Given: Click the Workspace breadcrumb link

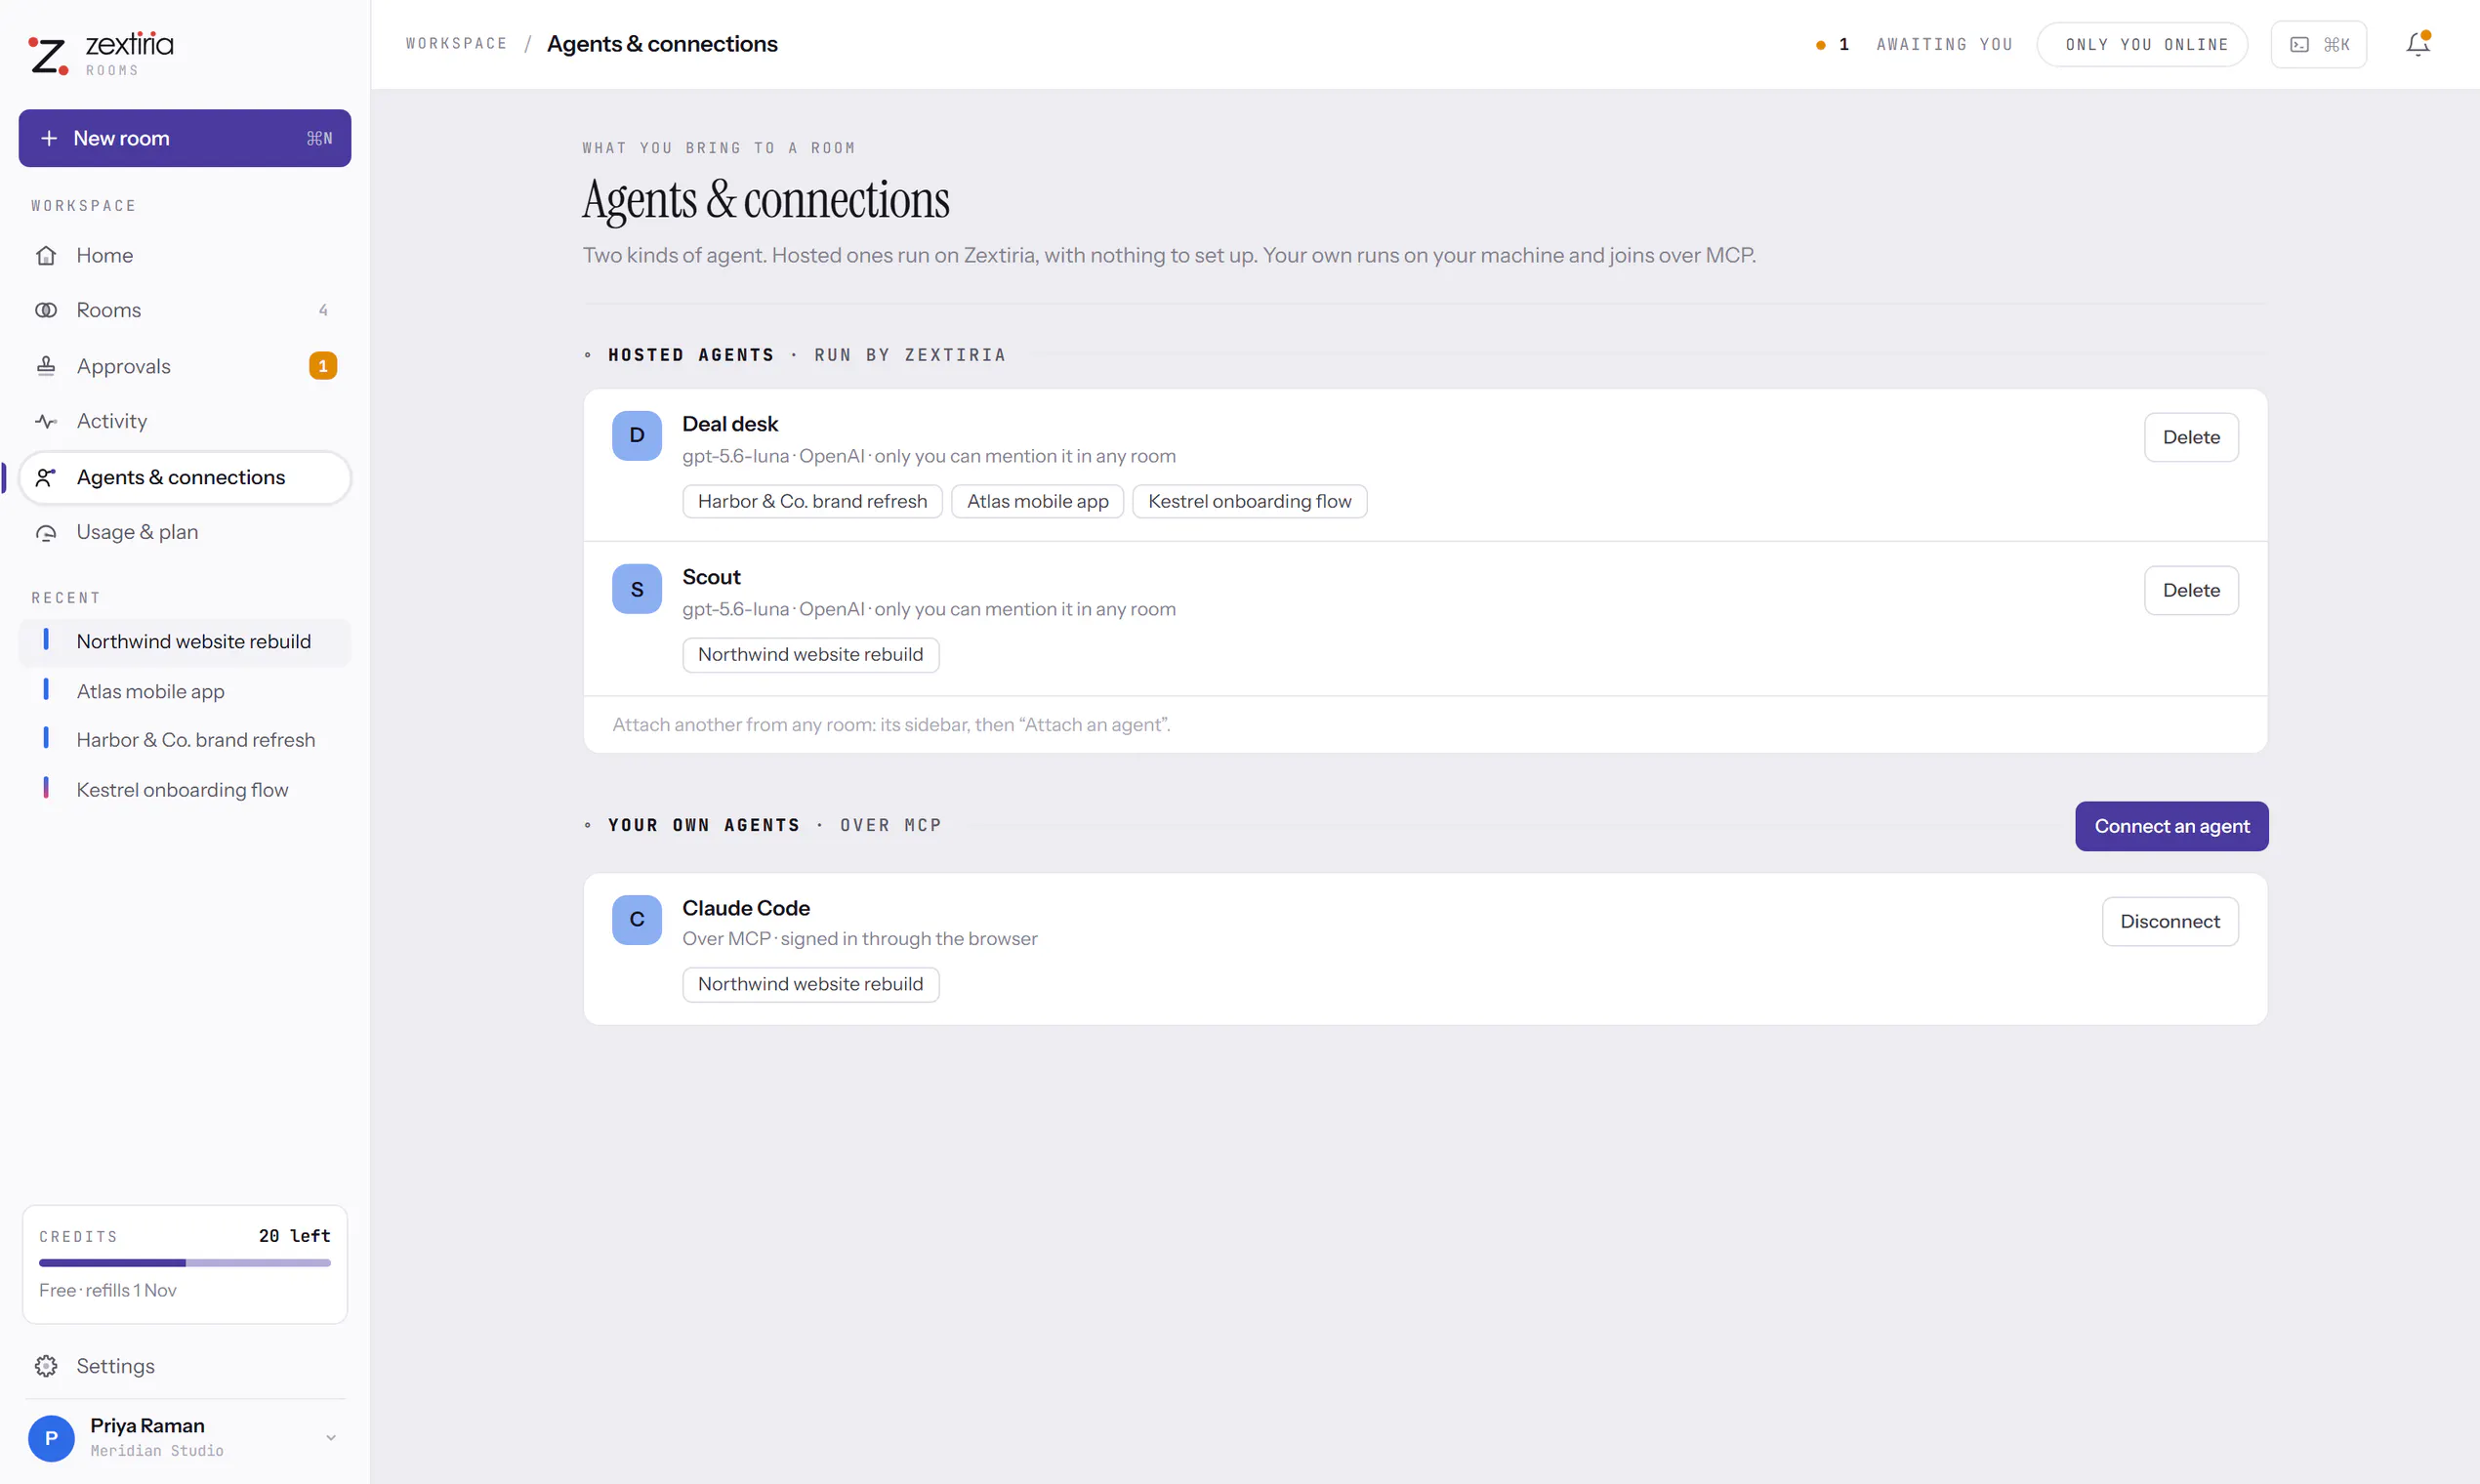Looking at the screenshot, I should (456, 43).
